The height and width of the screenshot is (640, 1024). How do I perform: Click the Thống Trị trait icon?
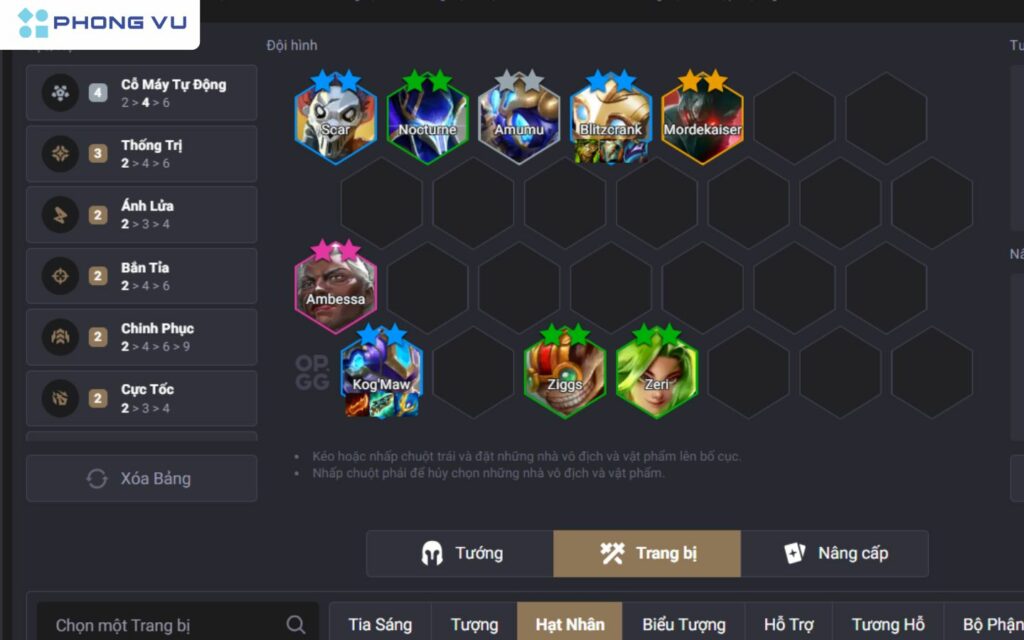[x=60, y=153]
